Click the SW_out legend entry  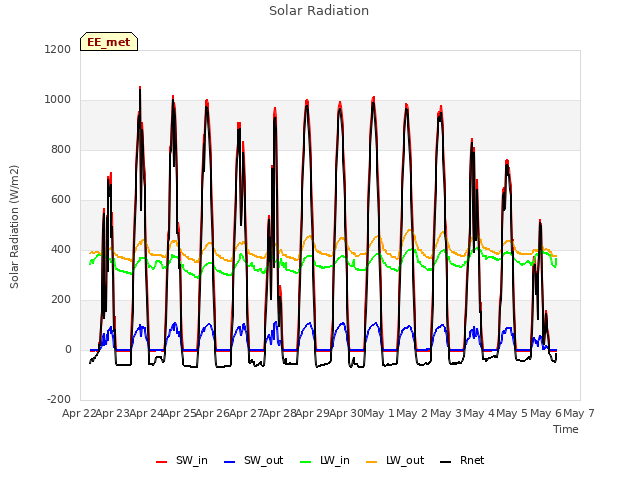[x=253, y=460]
